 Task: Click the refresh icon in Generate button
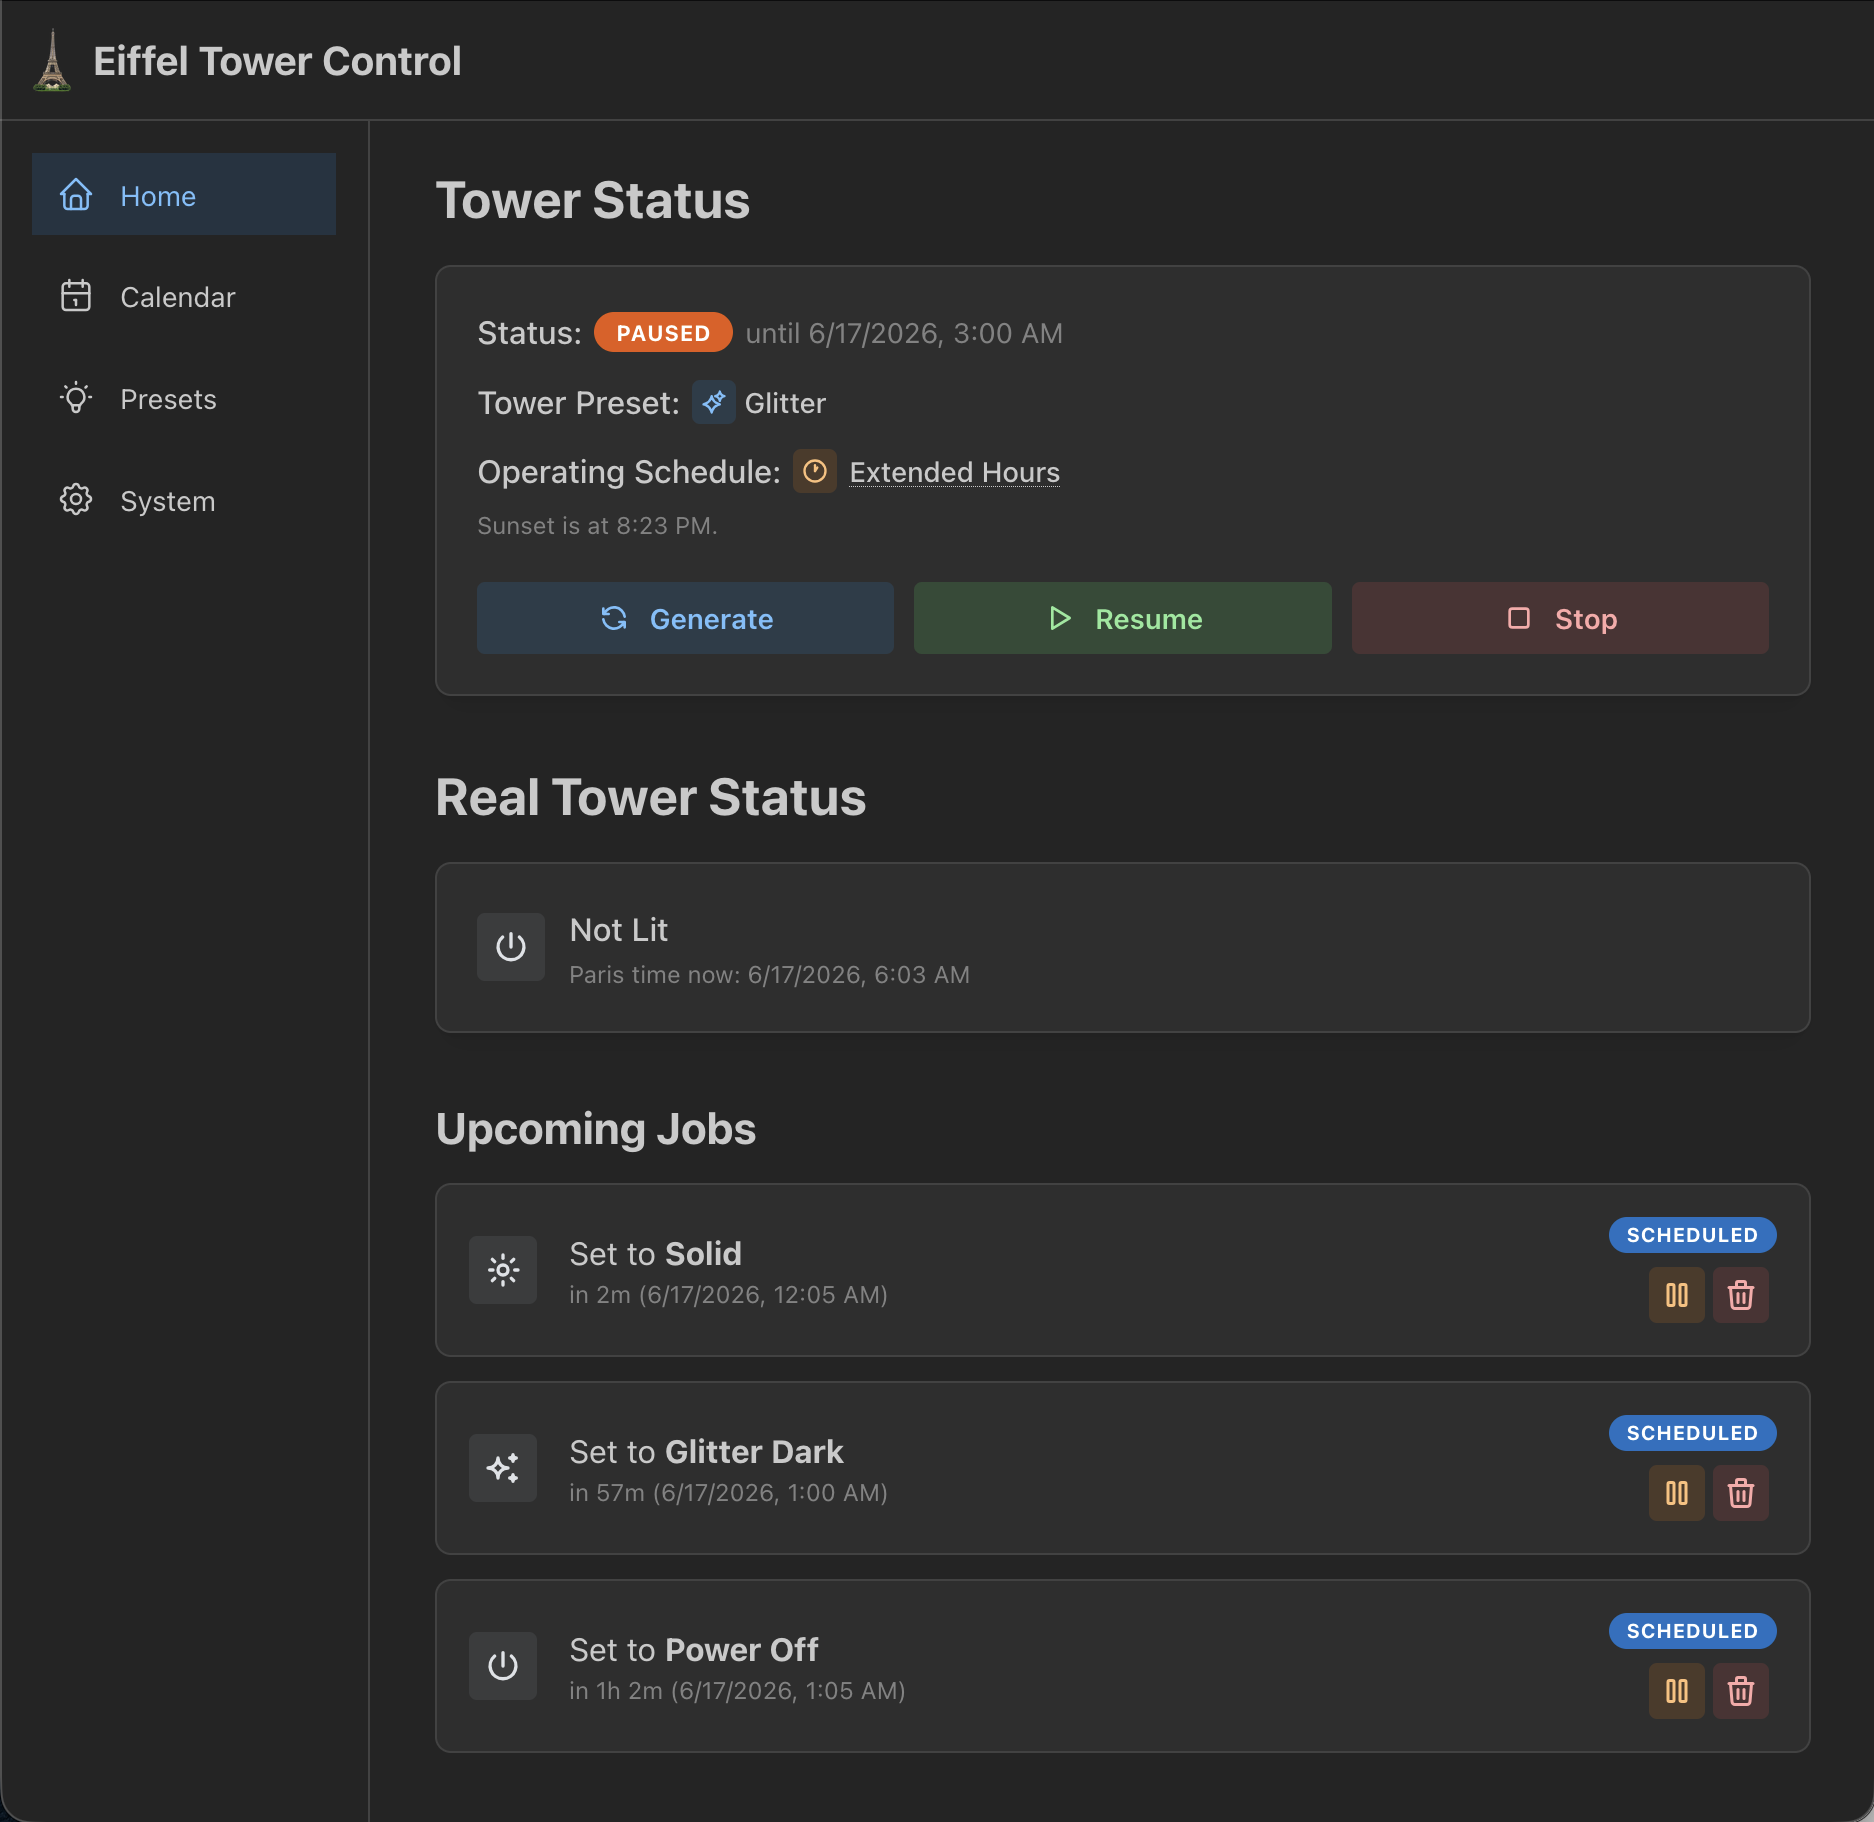click(614, 618)
